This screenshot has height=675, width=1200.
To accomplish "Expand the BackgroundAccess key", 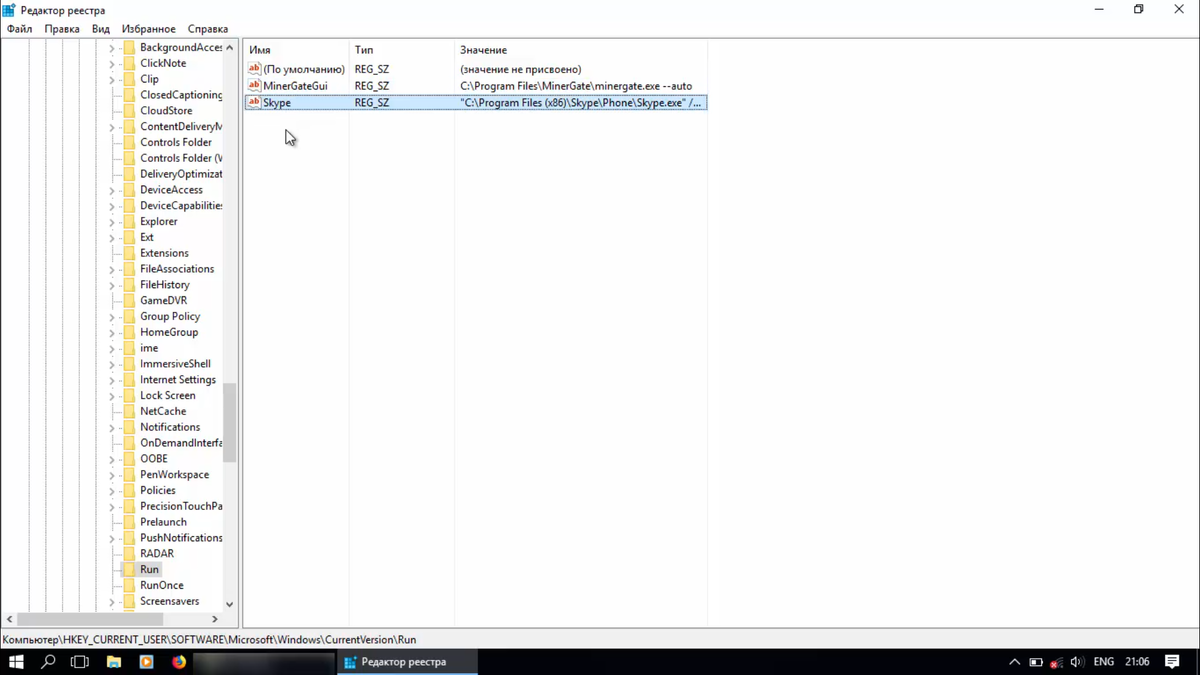I will click(112, 47).
